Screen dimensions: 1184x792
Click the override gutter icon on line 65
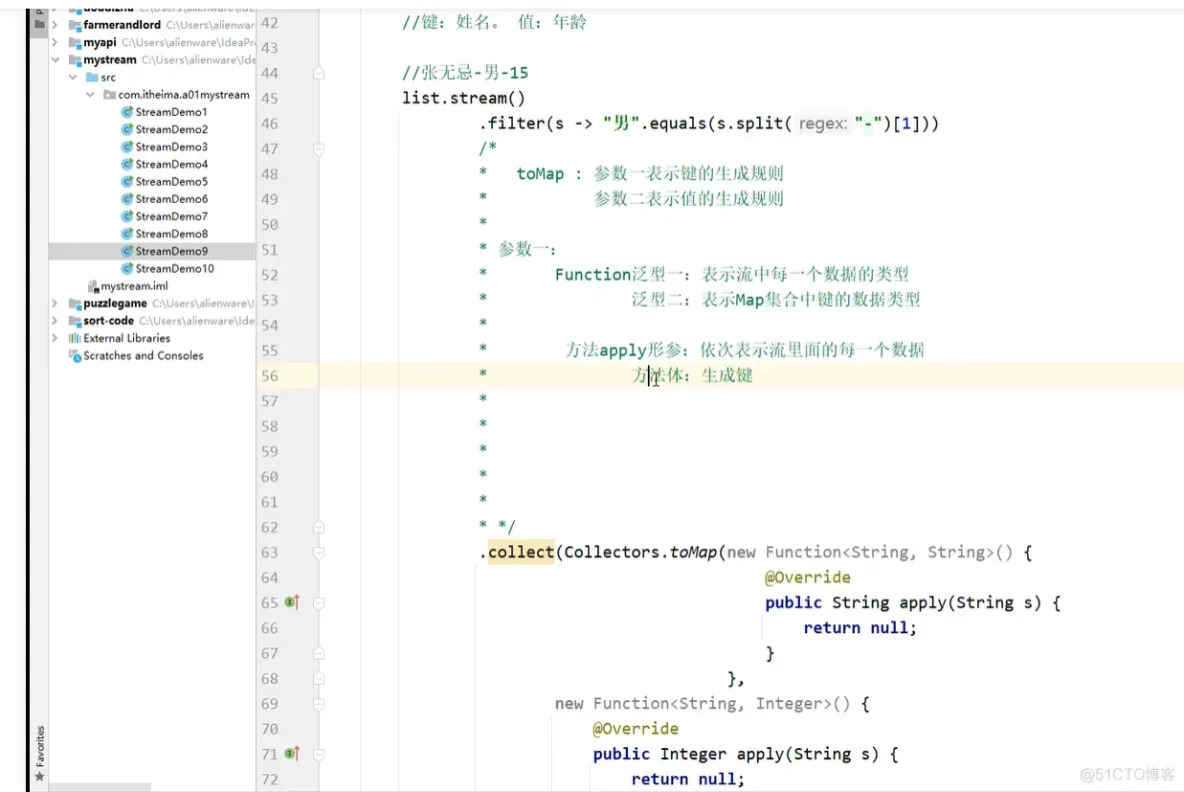tap(292, 602)
